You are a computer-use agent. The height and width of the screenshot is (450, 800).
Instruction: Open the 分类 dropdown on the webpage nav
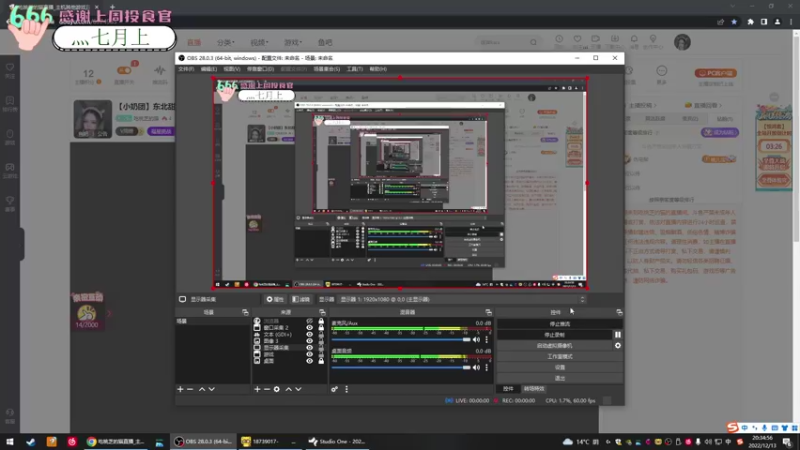[x=225, y=42]
